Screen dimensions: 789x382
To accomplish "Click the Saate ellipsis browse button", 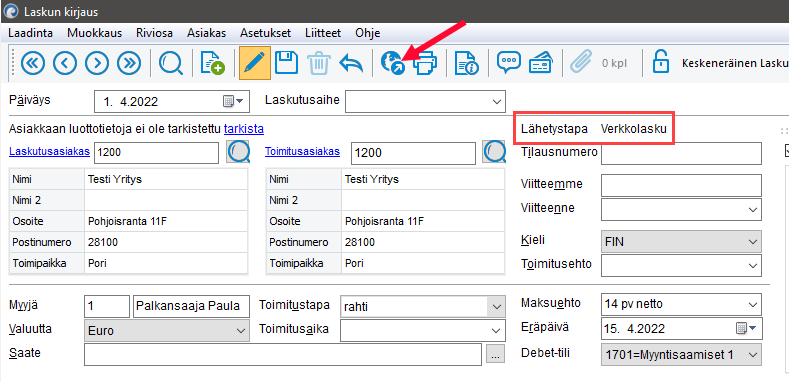I will coord(496,354).
